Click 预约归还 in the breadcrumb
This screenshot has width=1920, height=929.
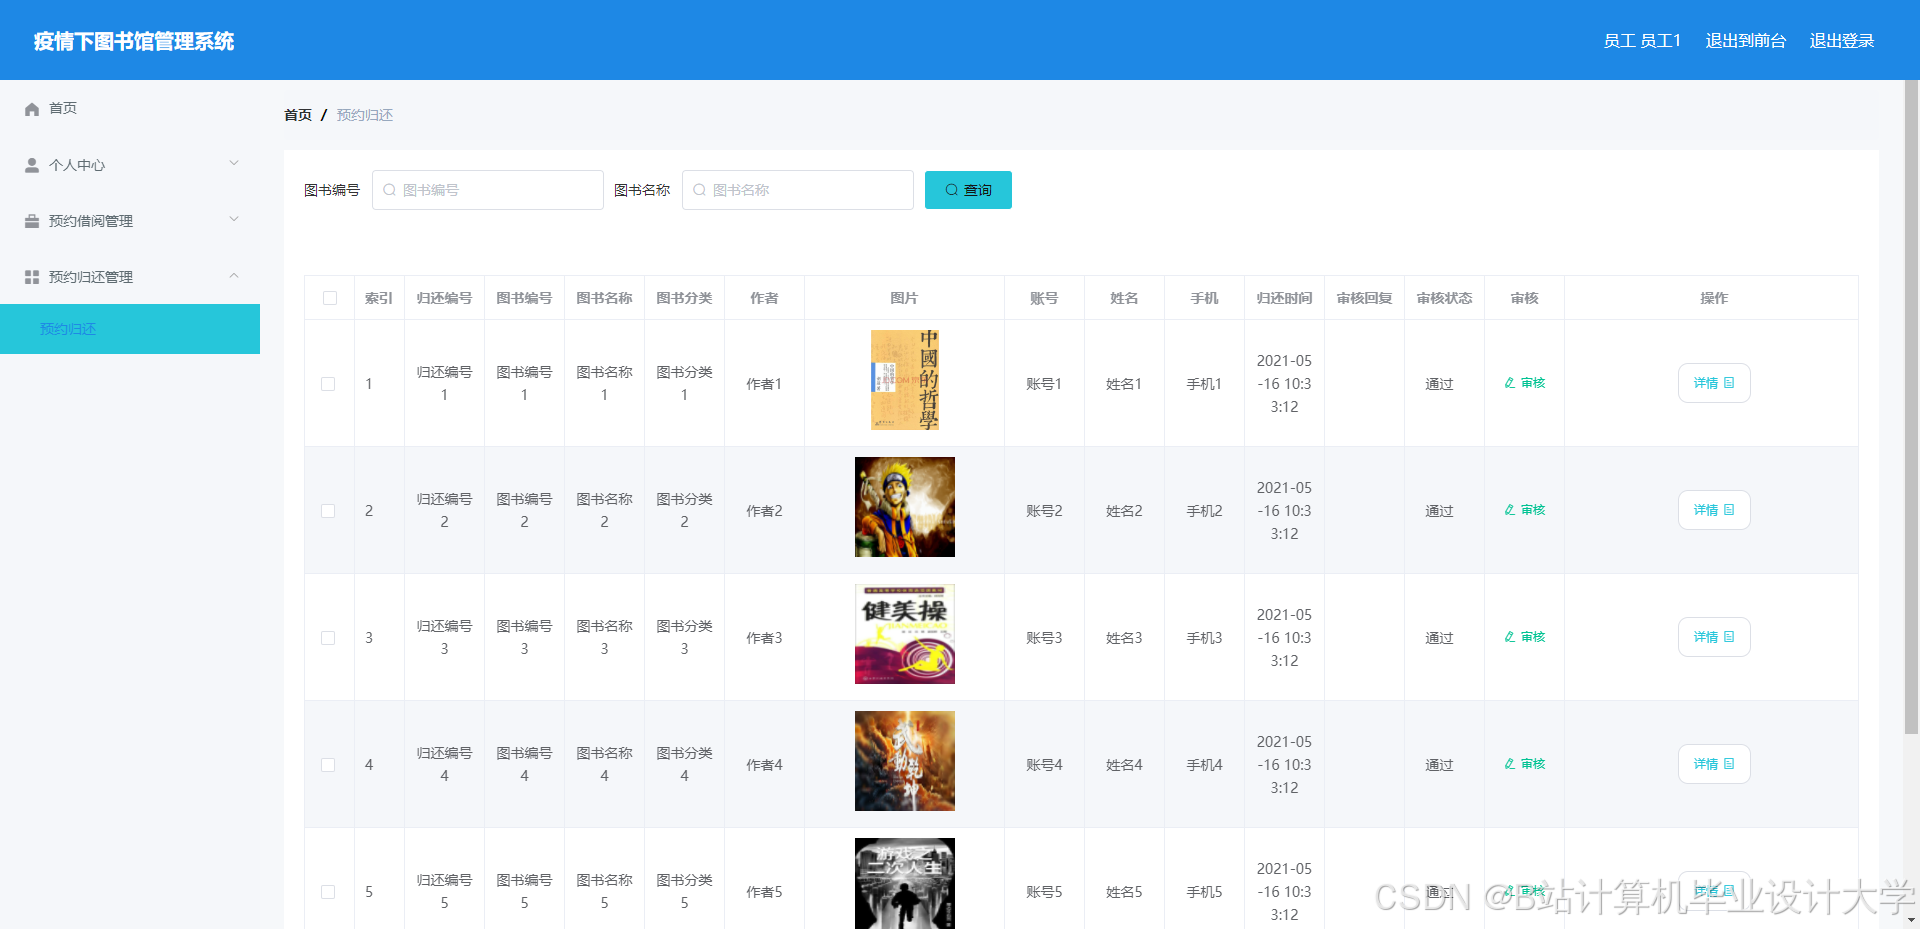click(x=365, y=115)
